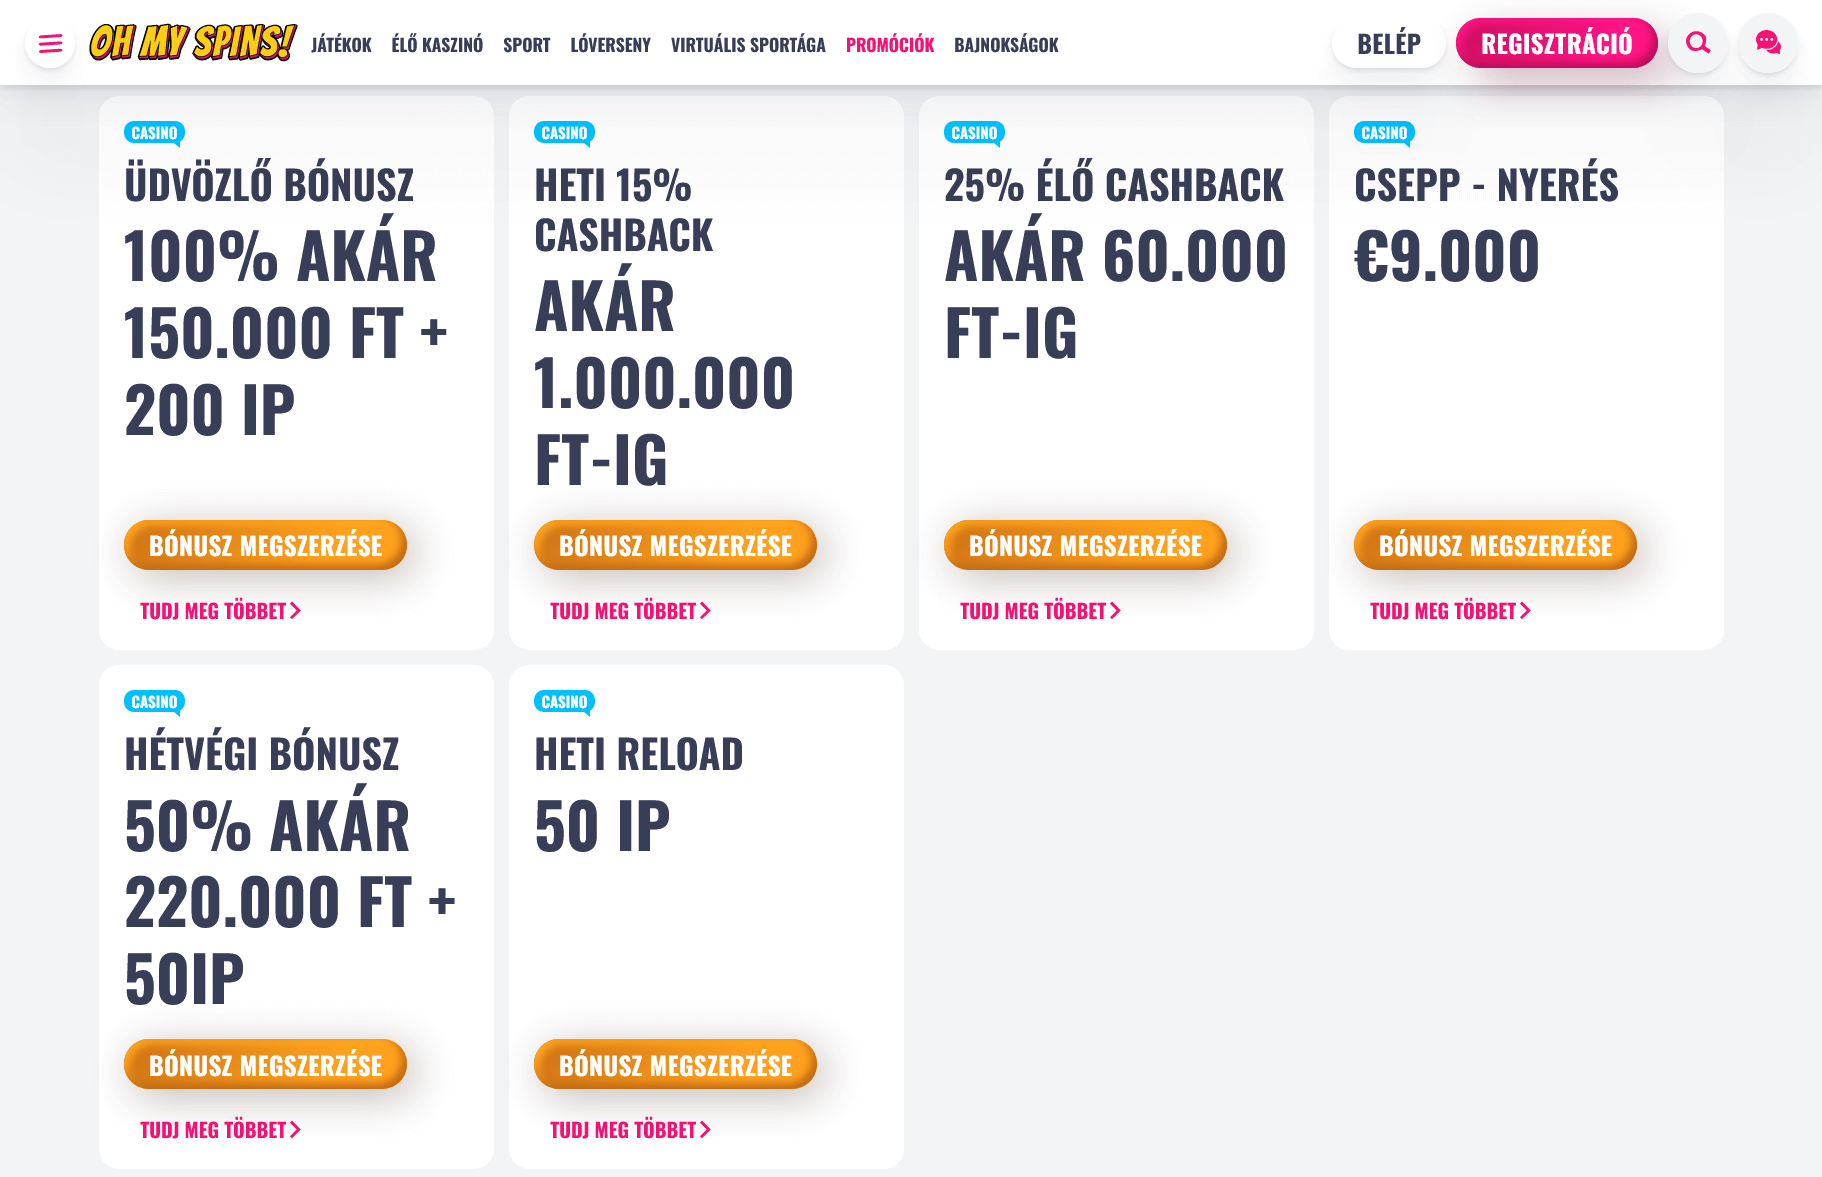
Task: Open the hamburger menu icon
Action: coord(50,44)
